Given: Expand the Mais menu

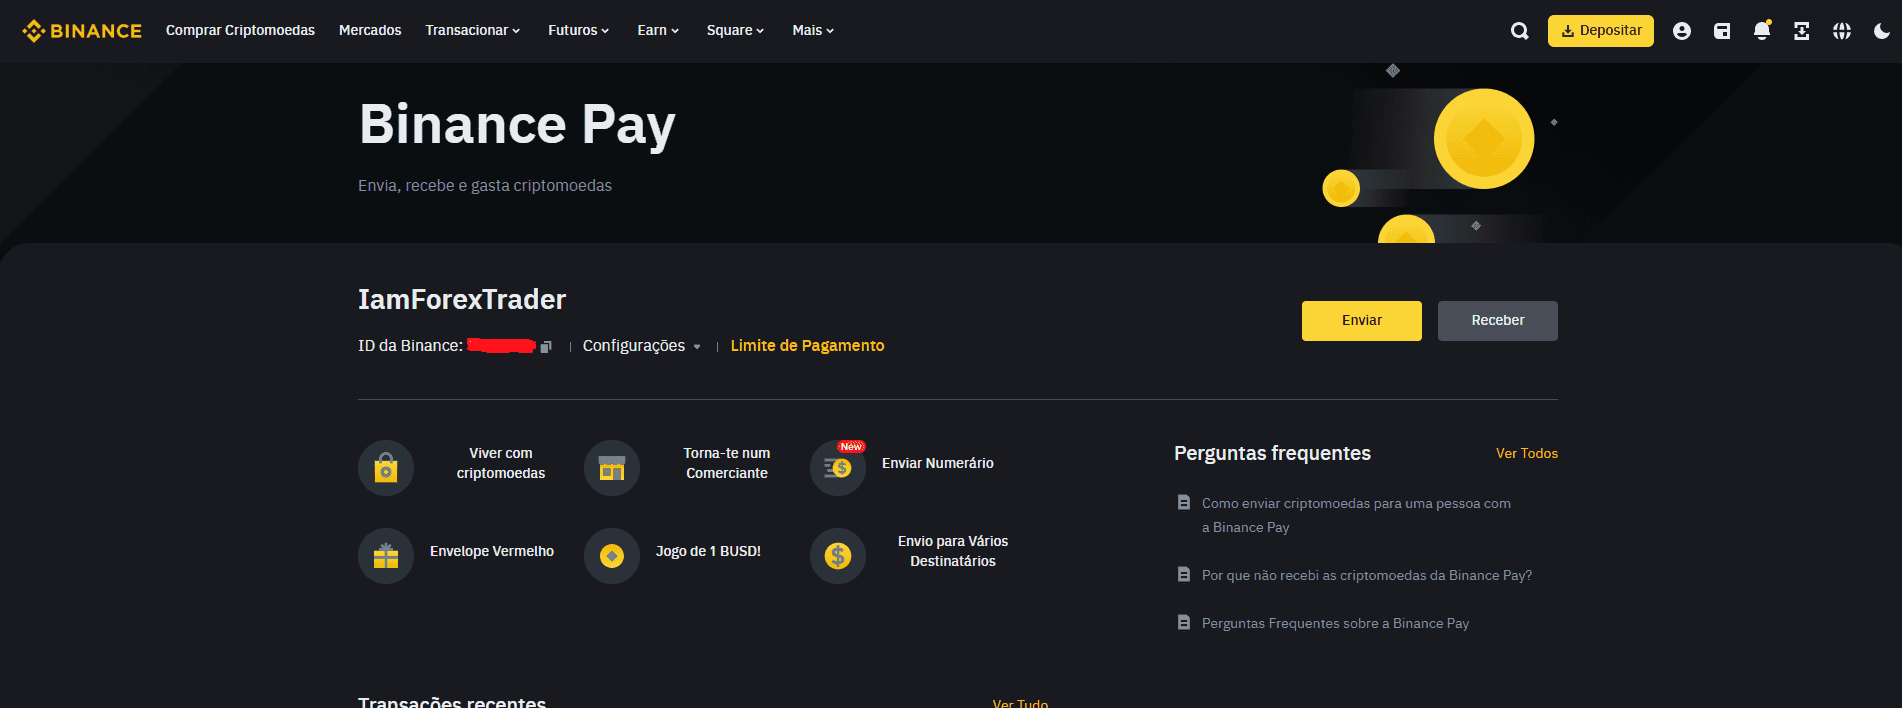Looking at the screenshot, I should click(x=813, y=31).
